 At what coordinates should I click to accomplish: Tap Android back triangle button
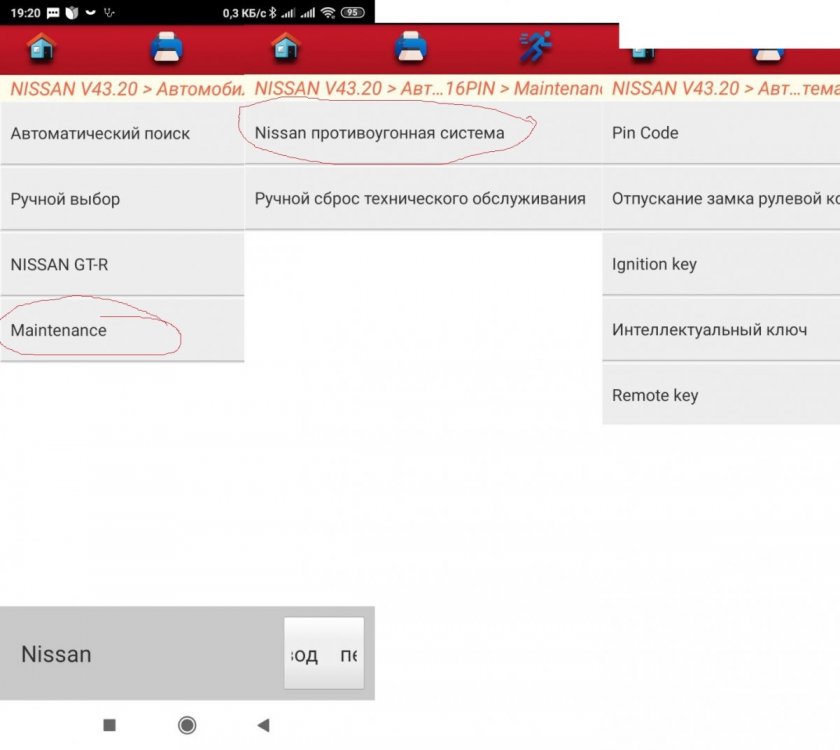[x=264, y=725]
